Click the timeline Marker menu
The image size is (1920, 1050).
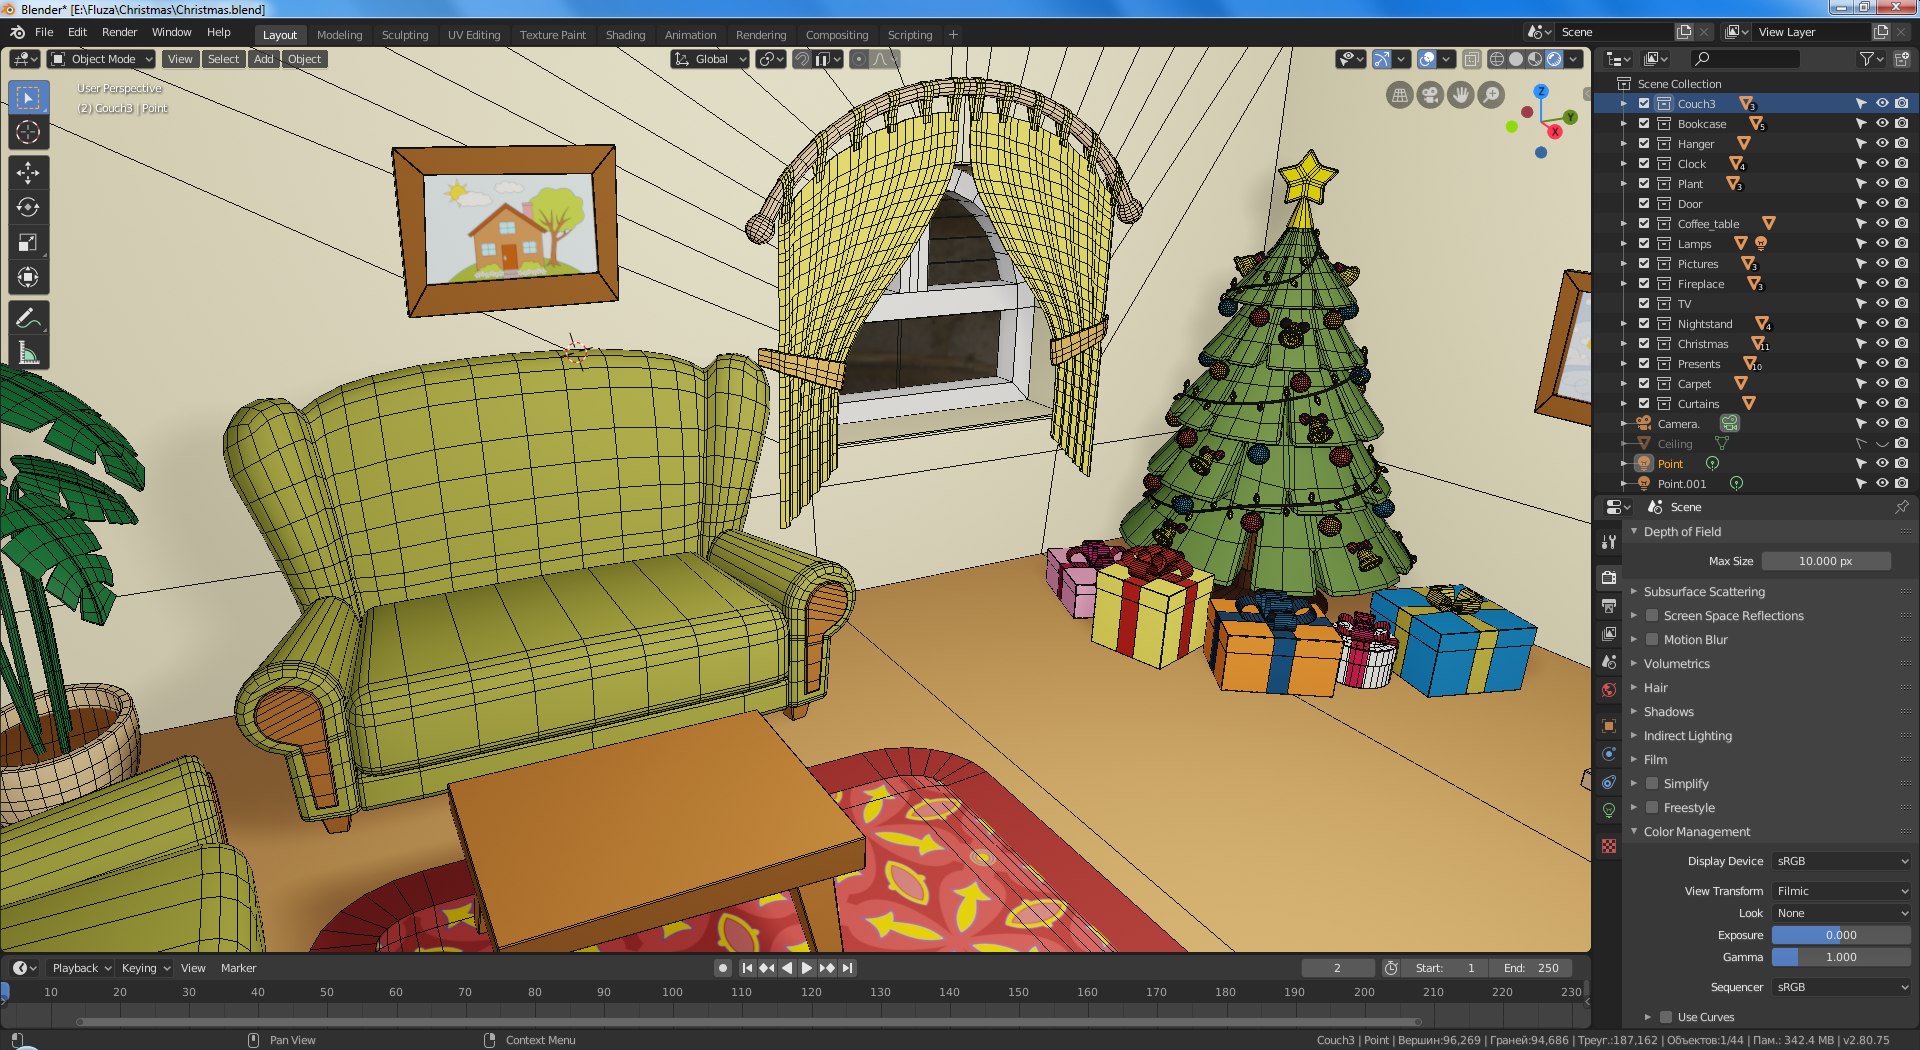point(238,968)
